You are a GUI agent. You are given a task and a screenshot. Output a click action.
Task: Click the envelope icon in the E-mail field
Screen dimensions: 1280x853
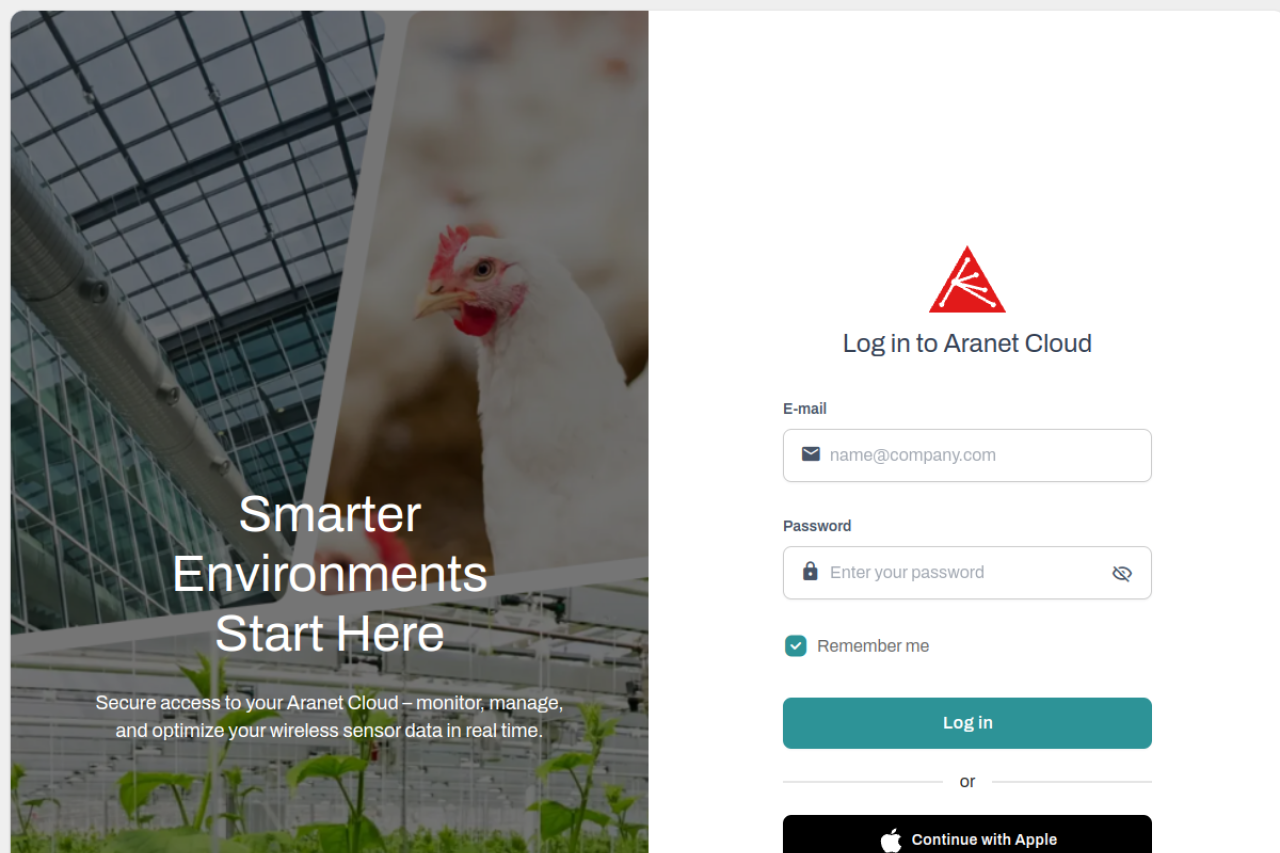click(x=811, y=454)
